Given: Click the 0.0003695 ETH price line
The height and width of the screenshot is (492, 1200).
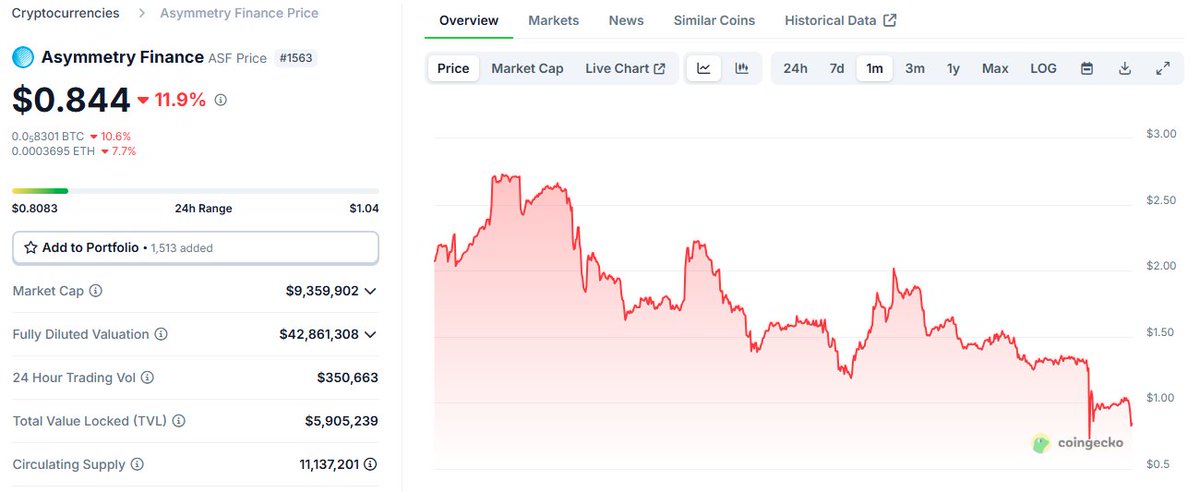Looking at the screenshot, I should [73, 151].
